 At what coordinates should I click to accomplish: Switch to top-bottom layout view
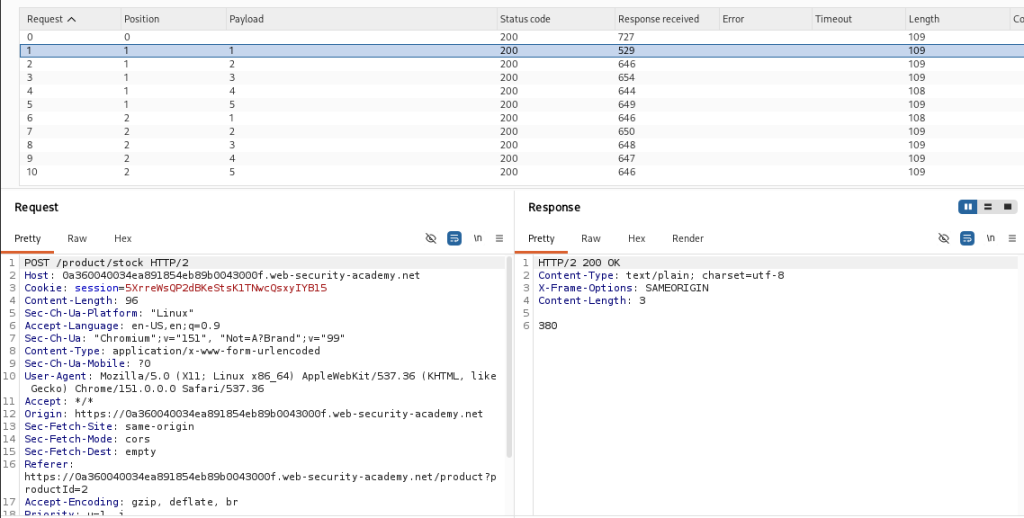988,207
